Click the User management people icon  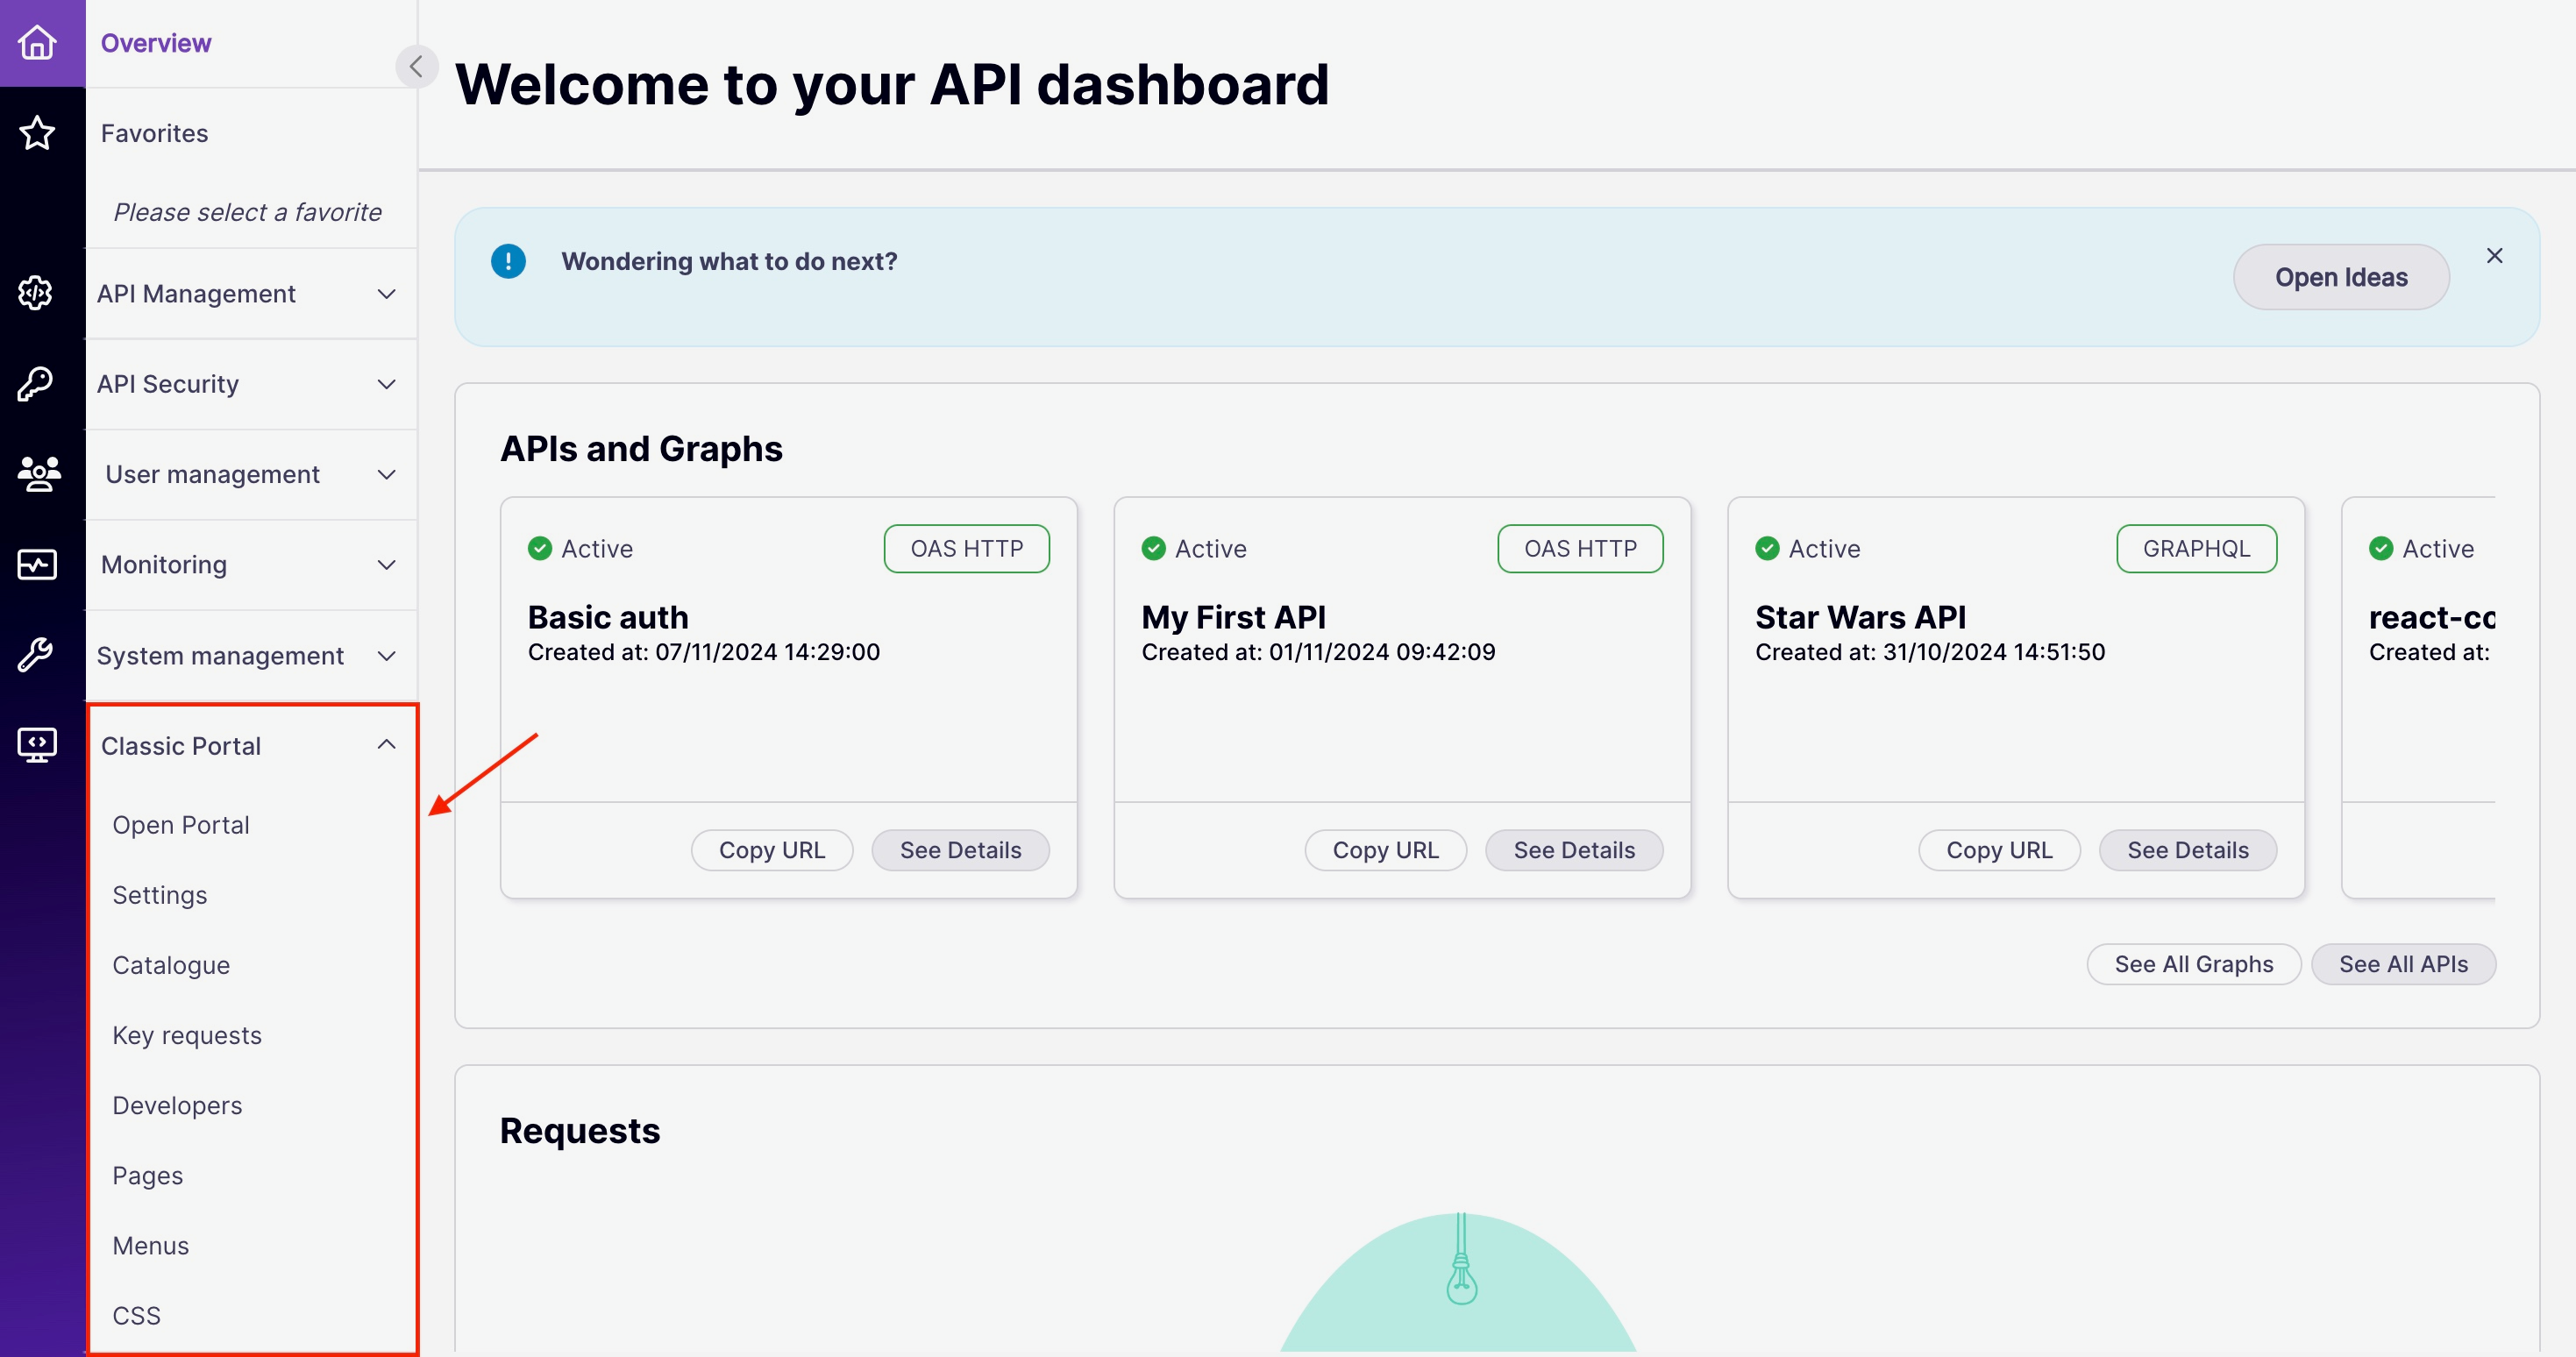click(x=37, y=474)
